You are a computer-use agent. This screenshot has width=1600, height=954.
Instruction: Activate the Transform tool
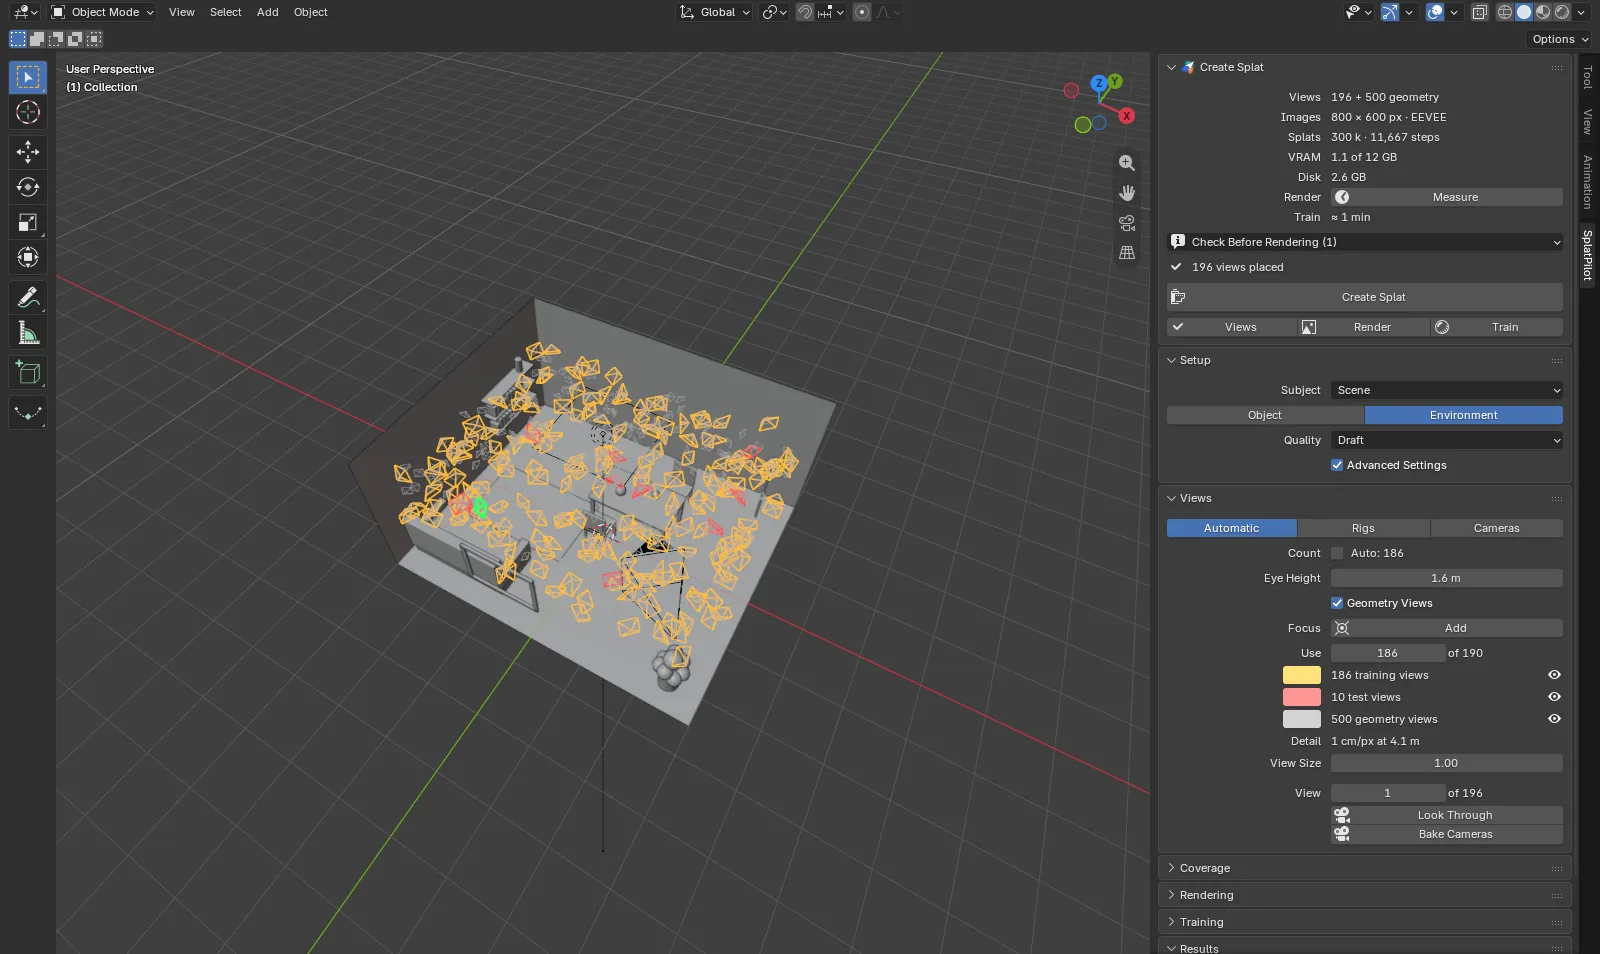click(x=28, y=257)
